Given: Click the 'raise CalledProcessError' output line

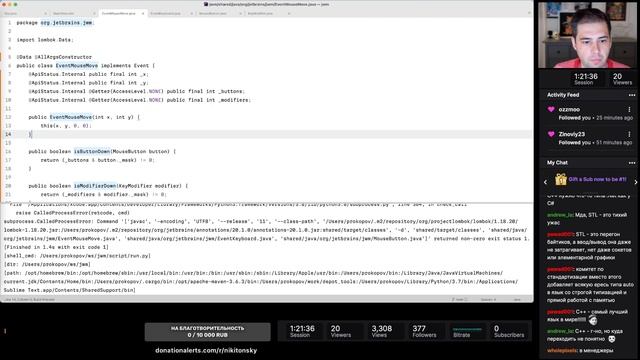Looking at the screenshot, I should 73,213.
